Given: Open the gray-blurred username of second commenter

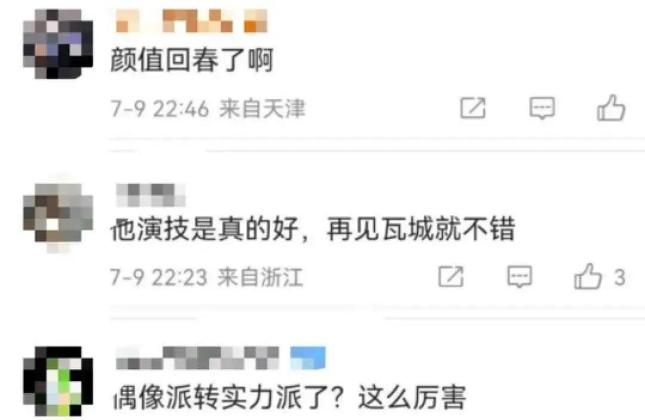Looking at the screenshot, I should [x=151, y=195].
